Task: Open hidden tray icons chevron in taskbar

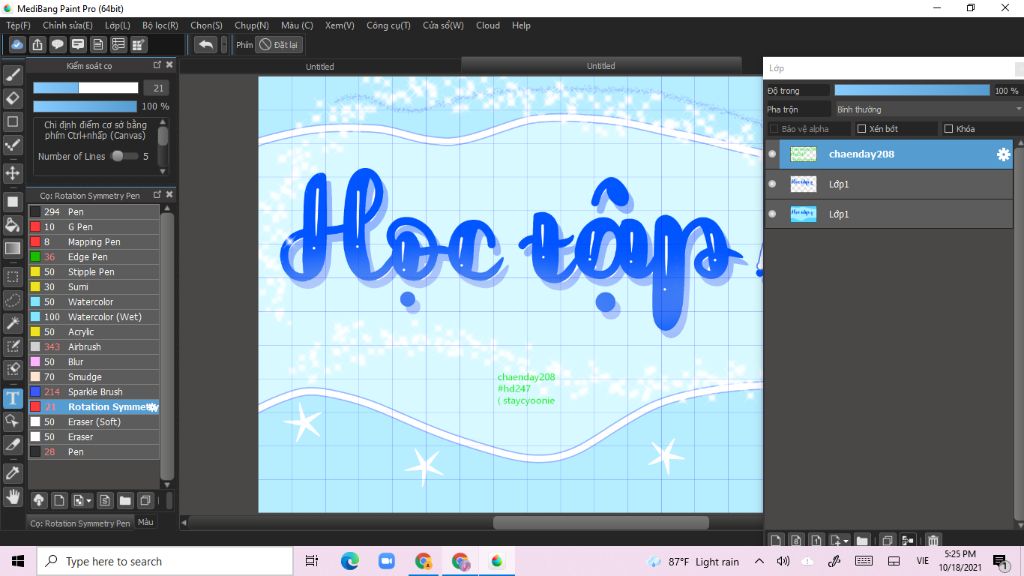Action: 759,561
